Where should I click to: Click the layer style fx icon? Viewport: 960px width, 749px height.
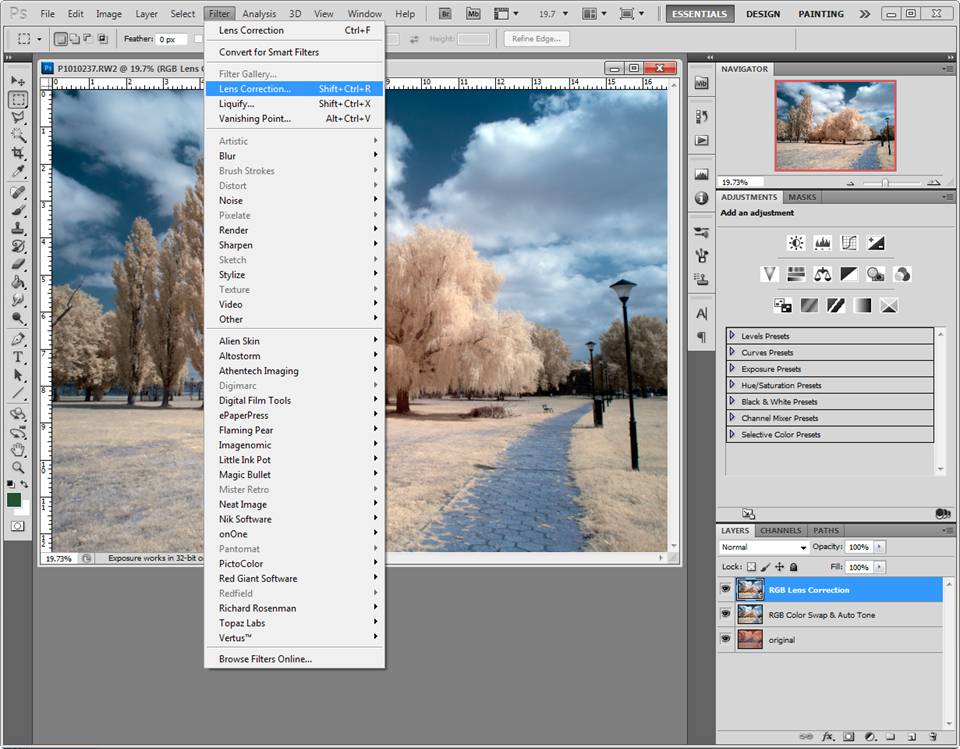coord(828,736)
